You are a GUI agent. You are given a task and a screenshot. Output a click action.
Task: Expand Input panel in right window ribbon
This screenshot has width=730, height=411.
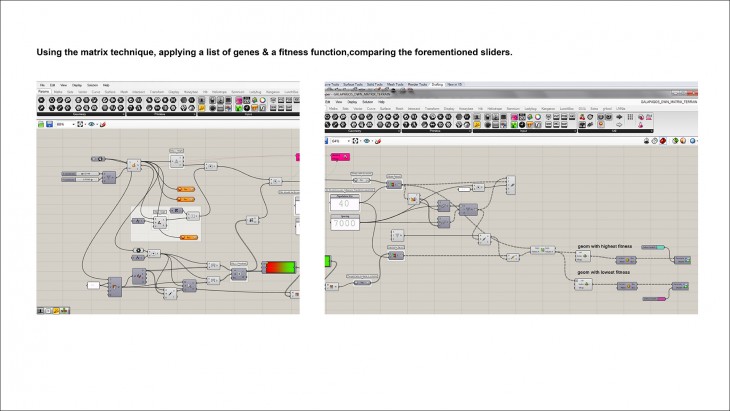coord(525,131)
